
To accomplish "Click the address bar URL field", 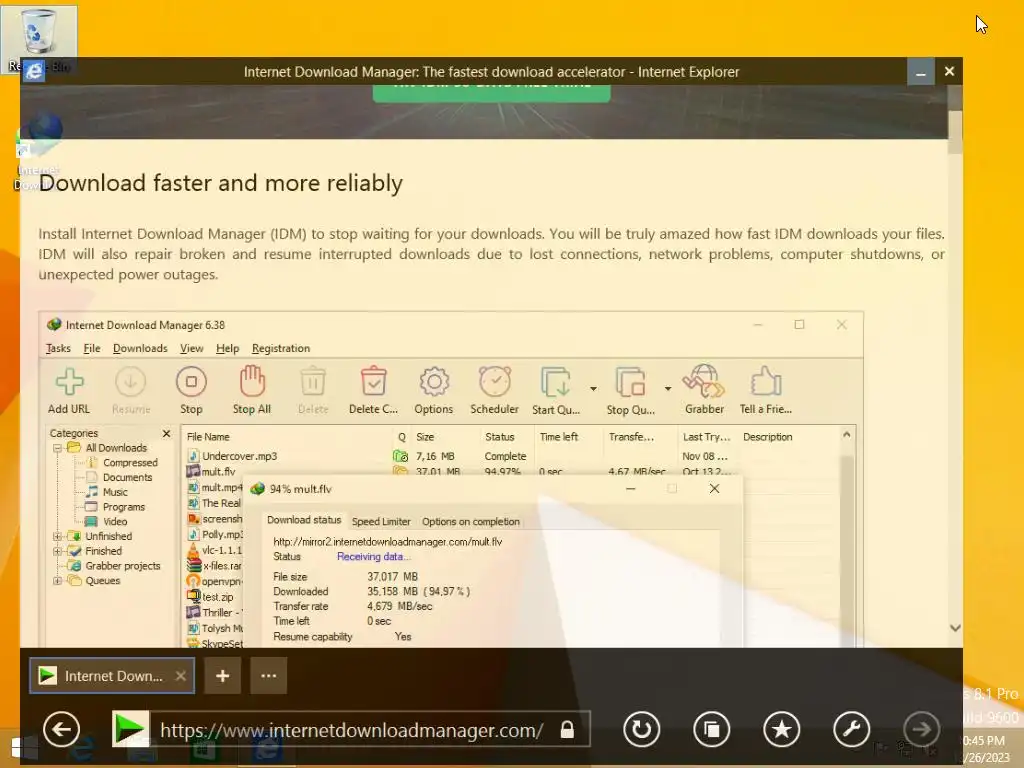I will [351, 729].
